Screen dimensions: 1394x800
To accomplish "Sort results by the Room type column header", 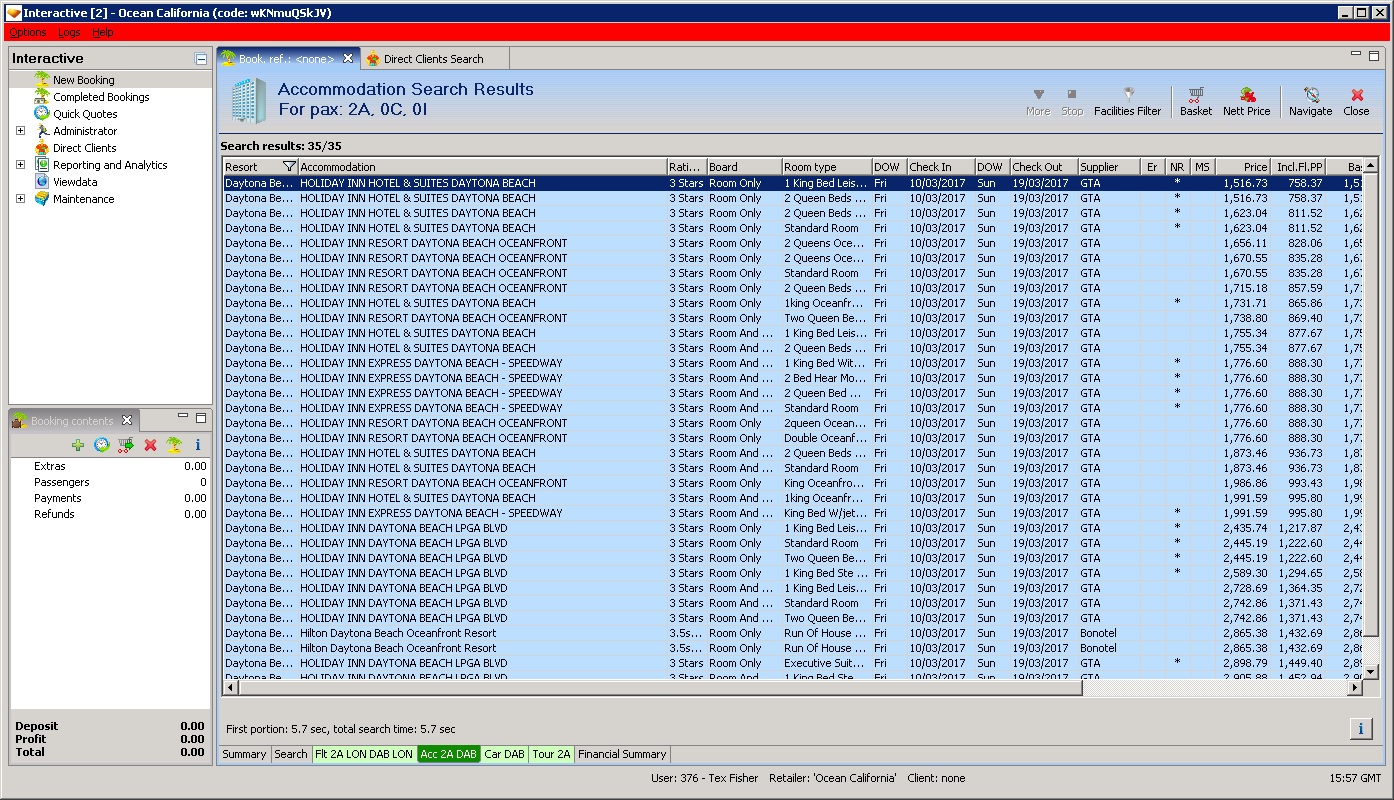I will (826, 167).
